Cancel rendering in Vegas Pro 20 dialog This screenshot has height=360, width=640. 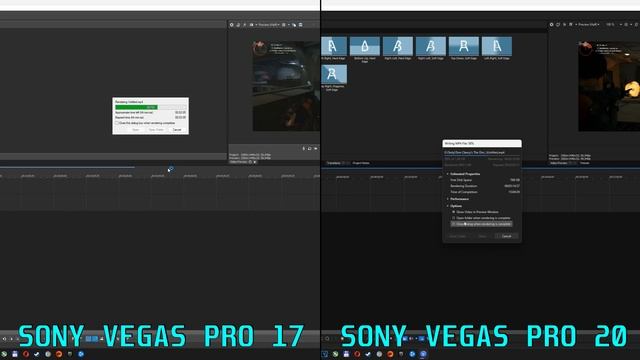coord(506,236)
